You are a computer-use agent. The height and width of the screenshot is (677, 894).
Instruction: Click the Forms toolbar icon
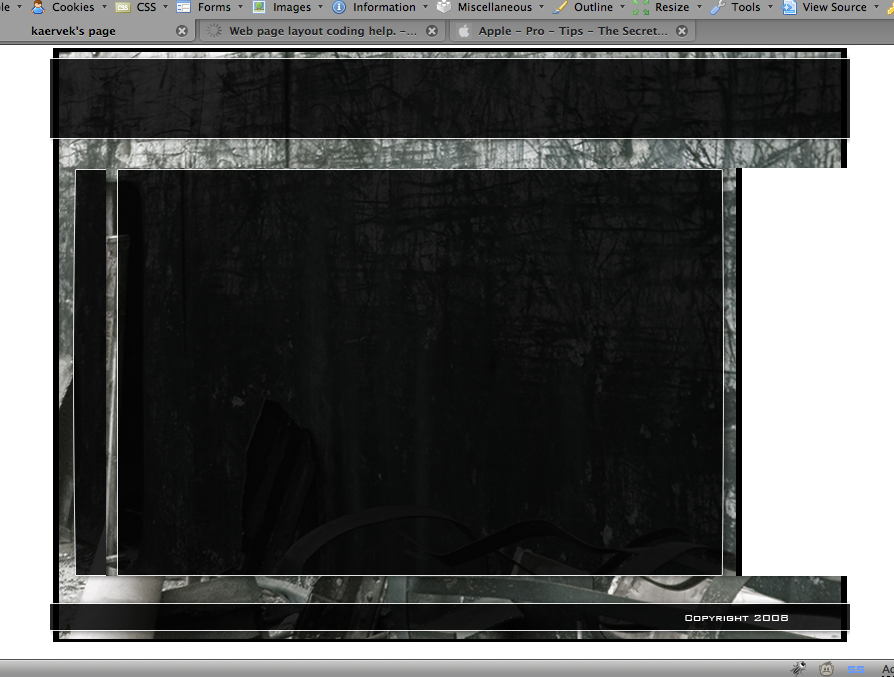click(183, 7)
